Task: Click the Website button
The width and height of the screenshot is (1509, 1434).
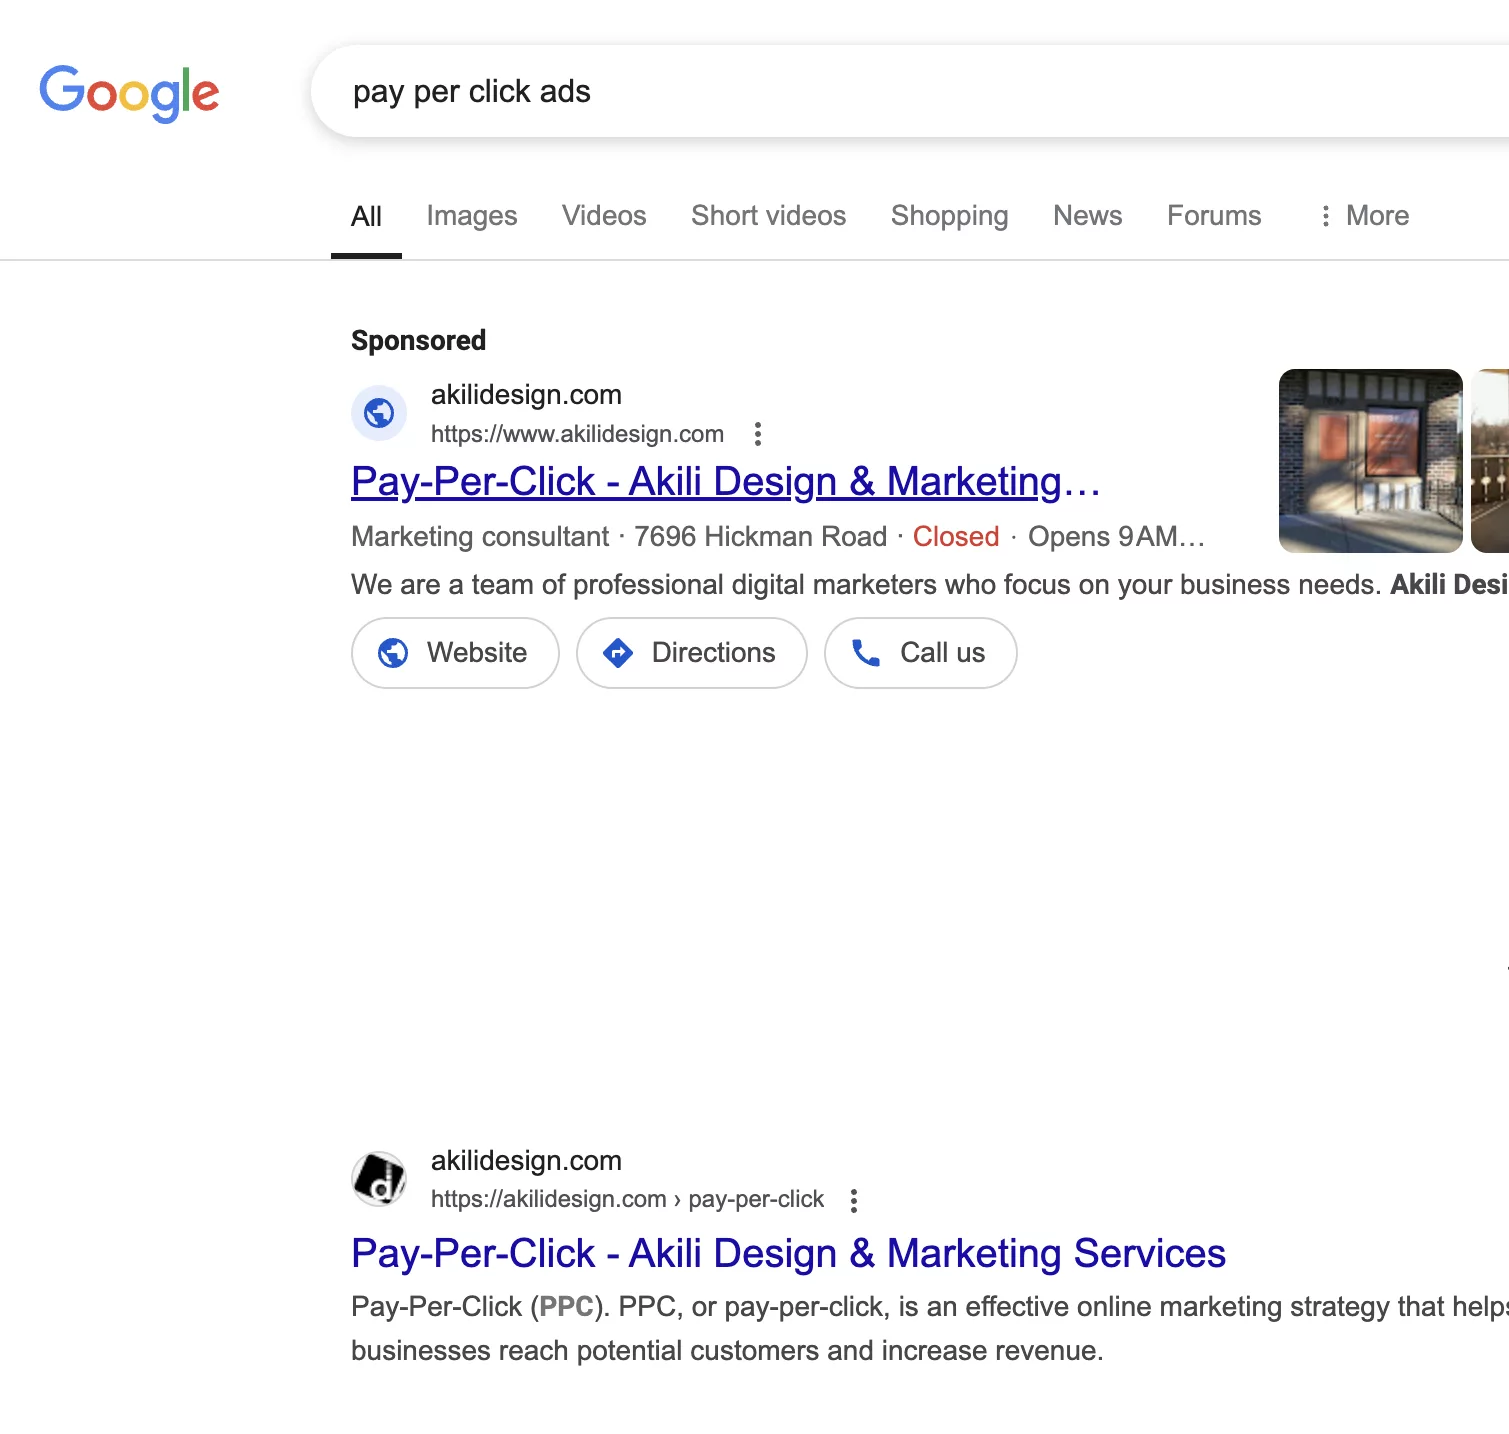Action: click(x=455, y=653)
